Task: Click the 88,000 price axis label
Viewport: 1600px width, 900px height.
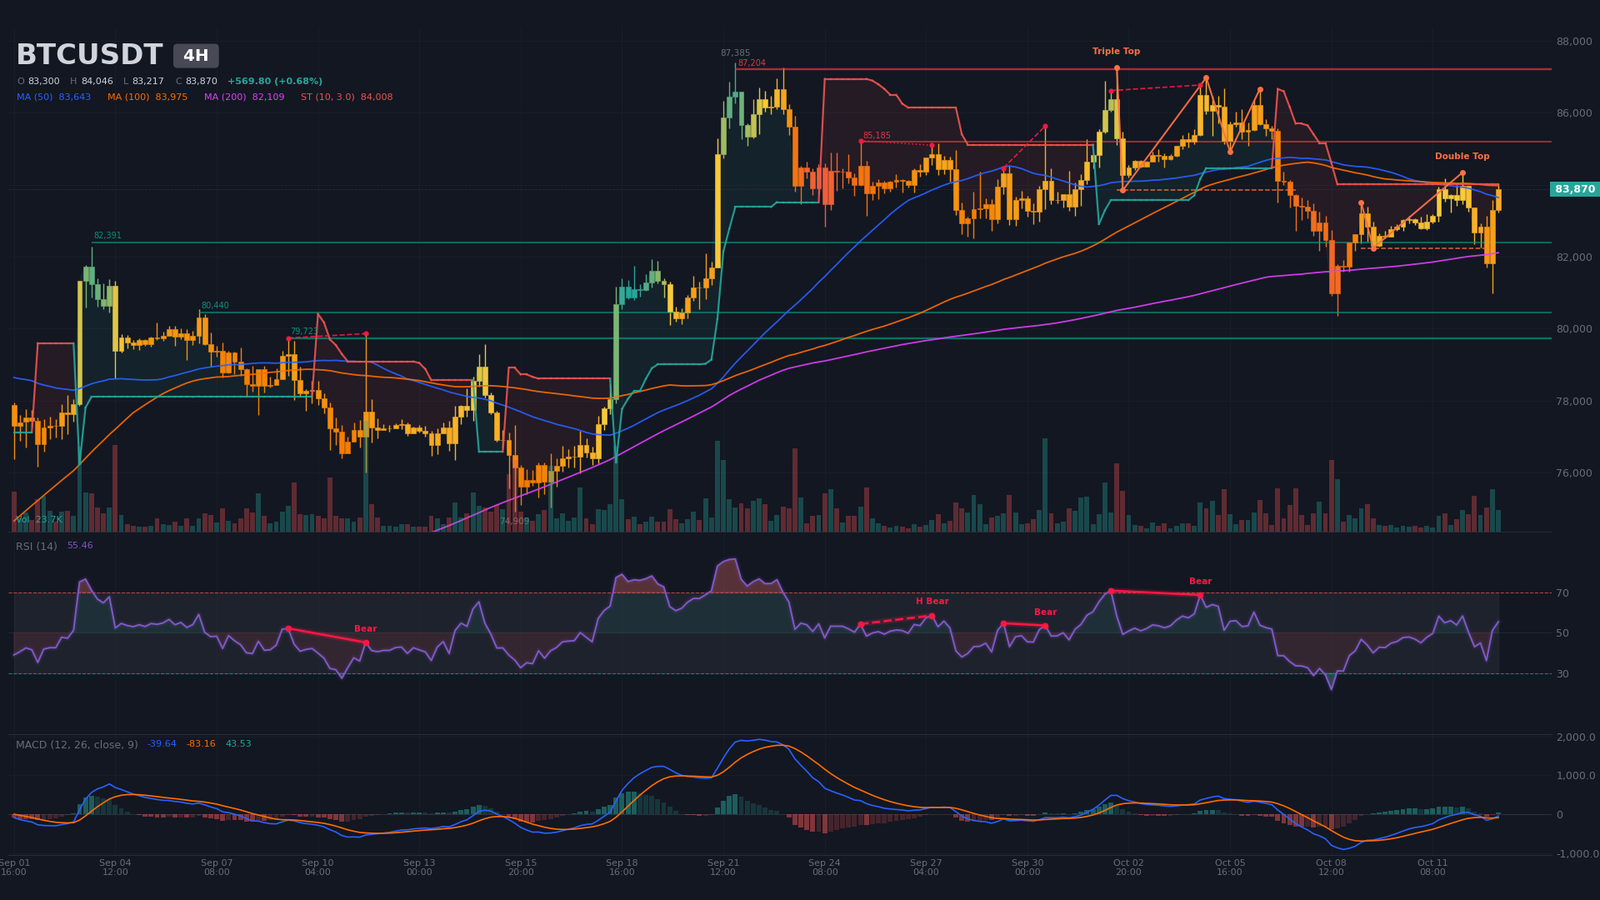Action: pos(1574,41)
